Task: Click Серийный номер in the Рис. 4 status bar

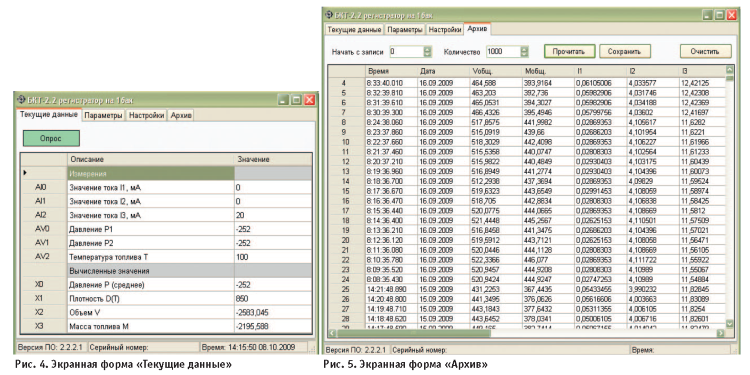Action: tap(119, 347)
